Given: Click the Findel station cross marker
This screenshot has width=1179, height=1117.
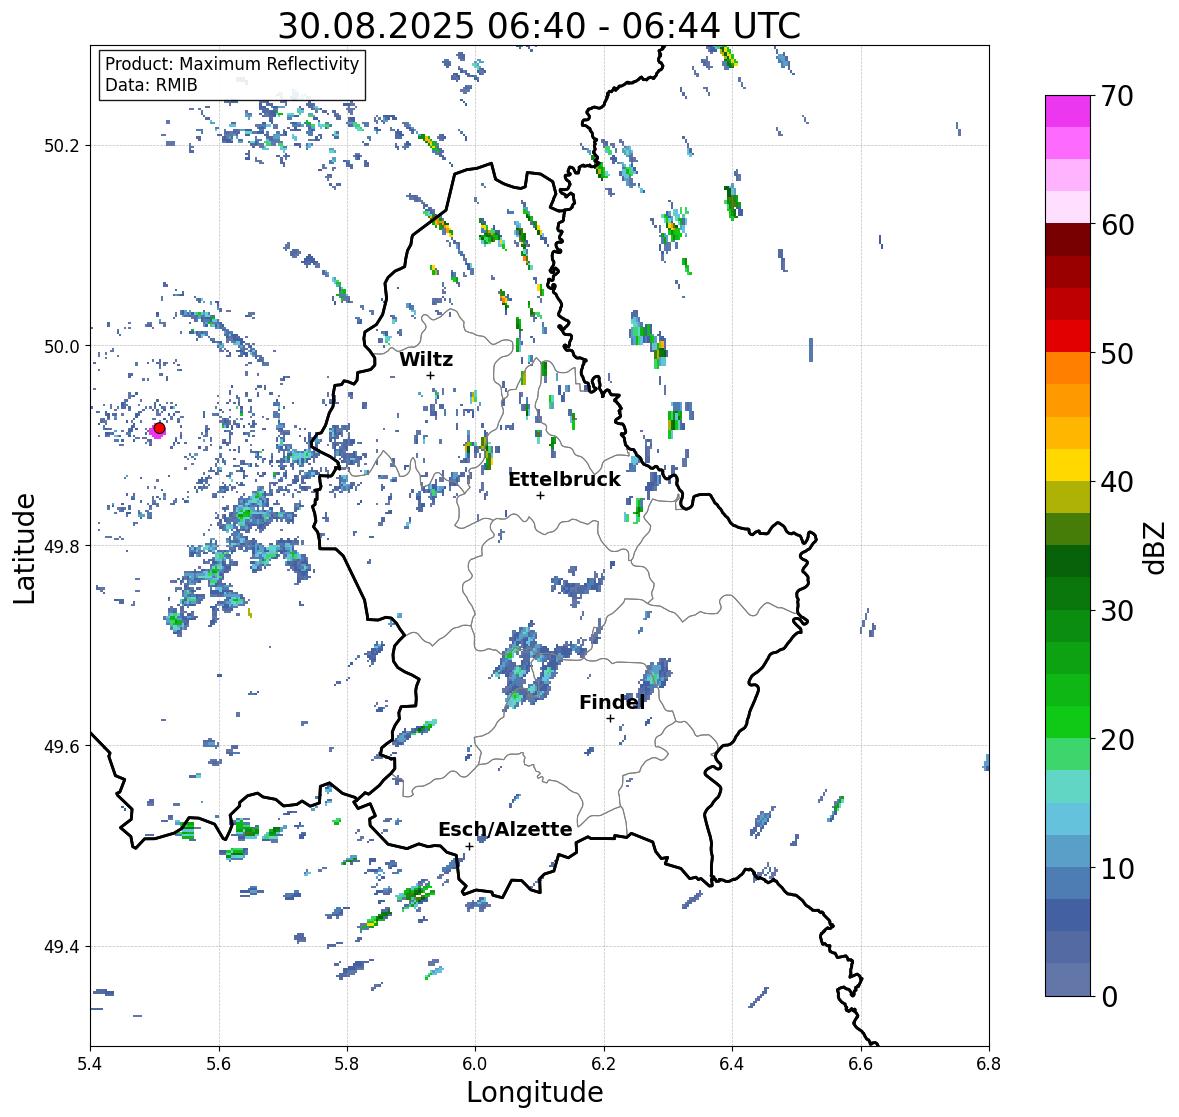Looking at the screenshot, I should tap(611, 719).
